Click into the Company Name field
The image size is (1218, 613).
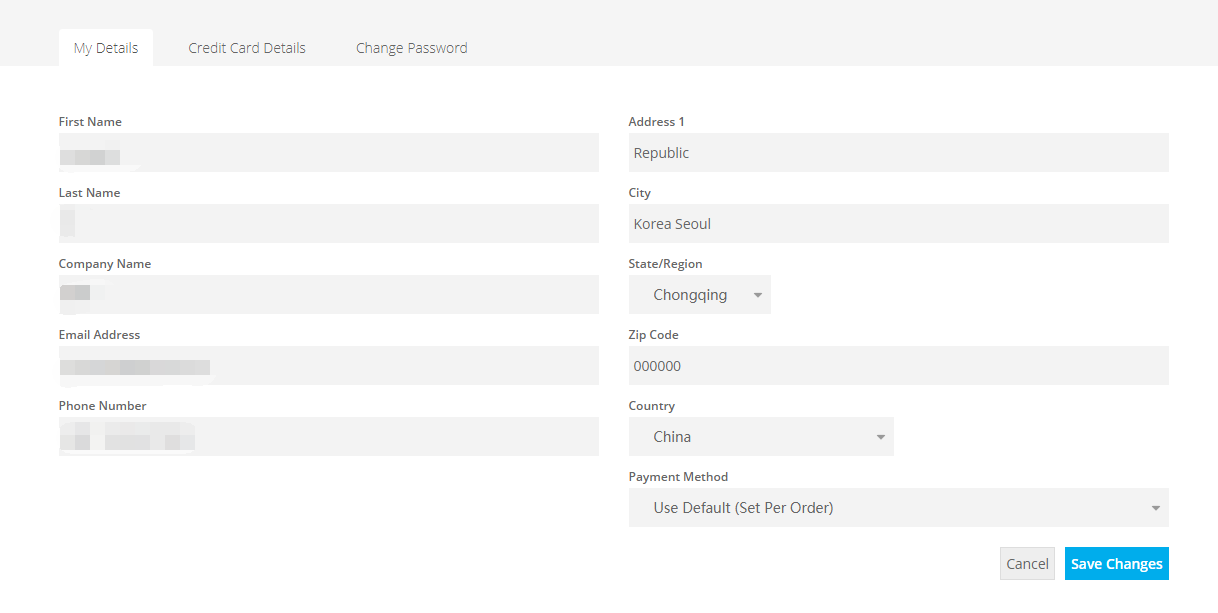pyautogui.click(x=329, y=295)
